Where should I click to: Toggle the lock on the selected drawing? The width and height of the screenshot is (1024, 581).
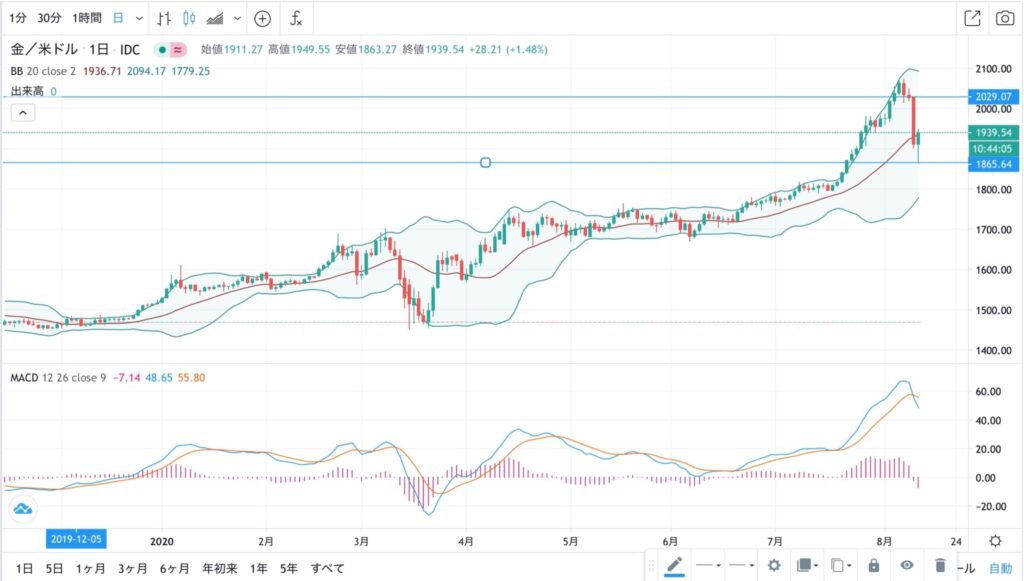click(873, 565)
